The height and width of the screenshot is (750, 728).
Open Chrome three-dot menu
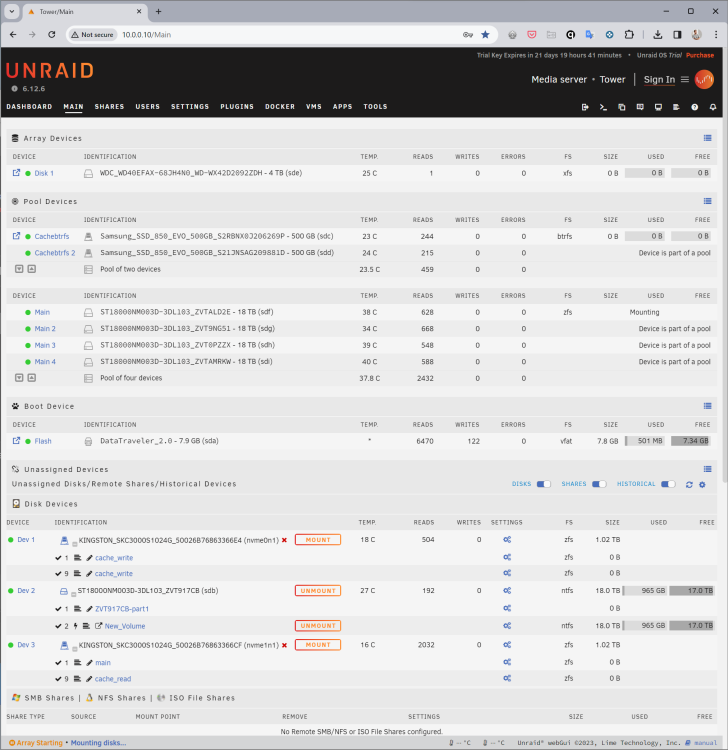click(x=716, y=34)
